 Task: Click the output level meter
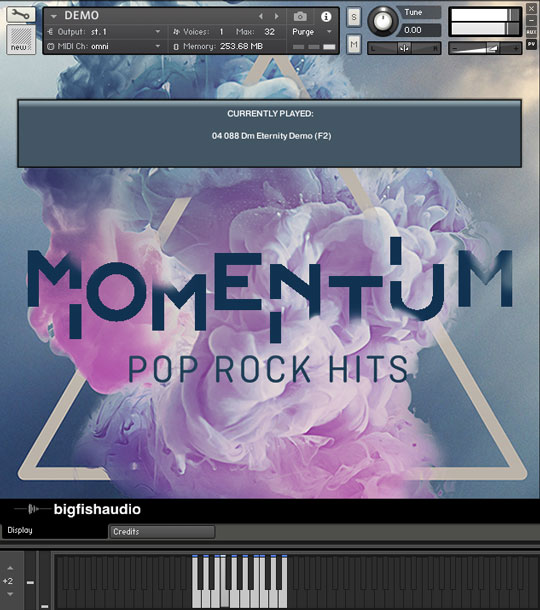click(485, 21)
